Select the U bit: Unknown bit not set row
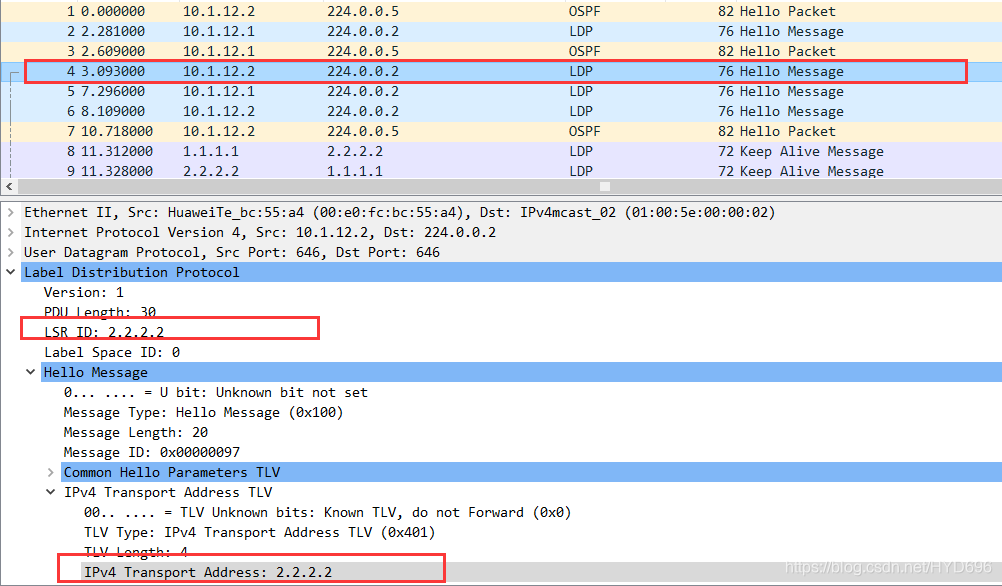 click(x=215, y=392)
